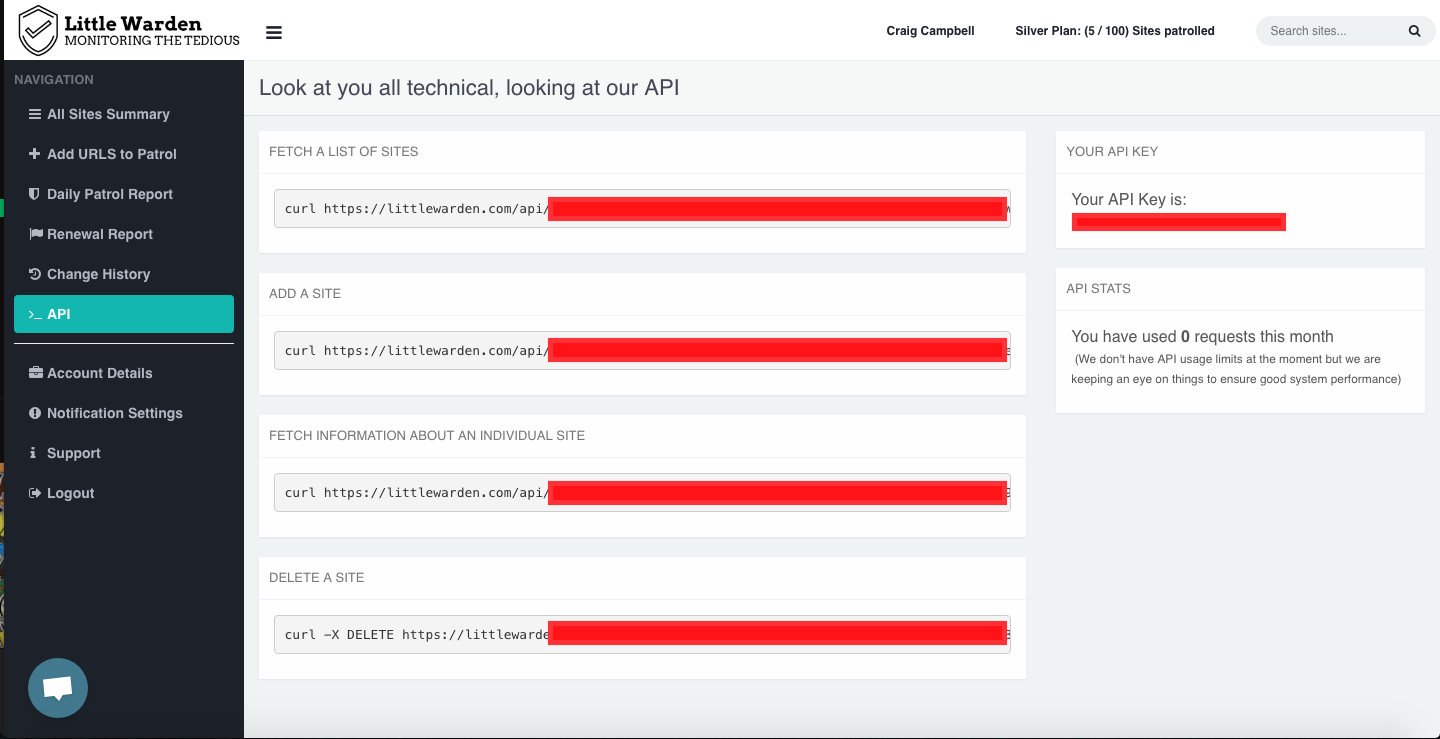Click the plus icon beside Add URLS to Patrol
Image resolution: width=1440 pixels, height=739 pixels.
34,154
